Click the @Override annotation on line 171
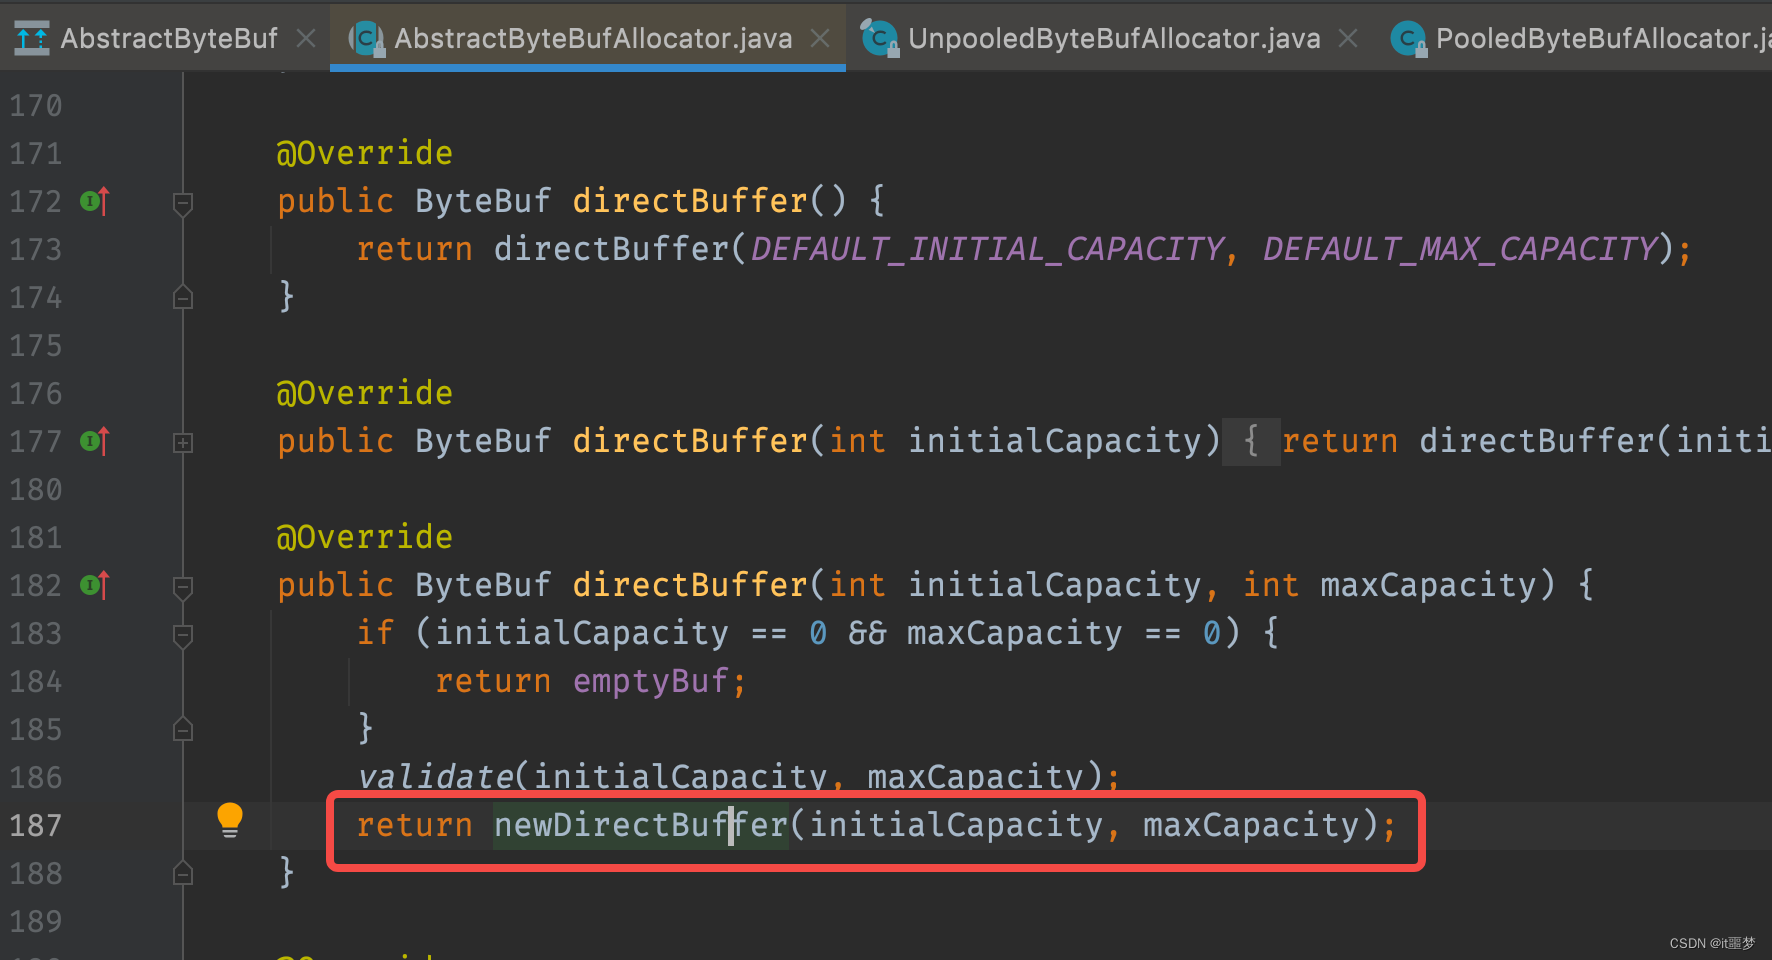The image size is (1772, 960). coord(365,153)
